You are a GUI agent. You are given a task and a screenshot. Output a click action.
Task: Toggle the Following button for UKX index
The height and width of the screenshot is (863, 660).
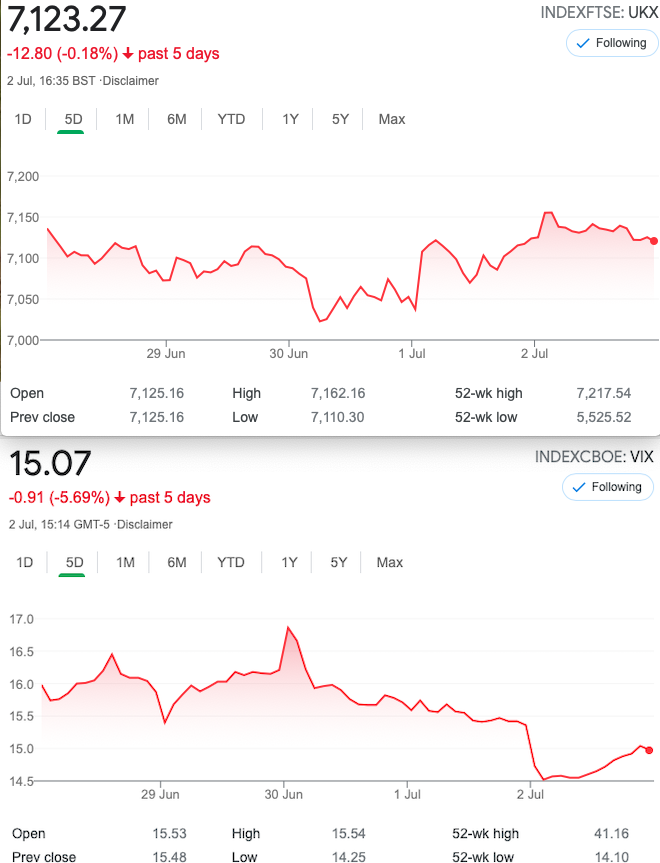(610, 43)
